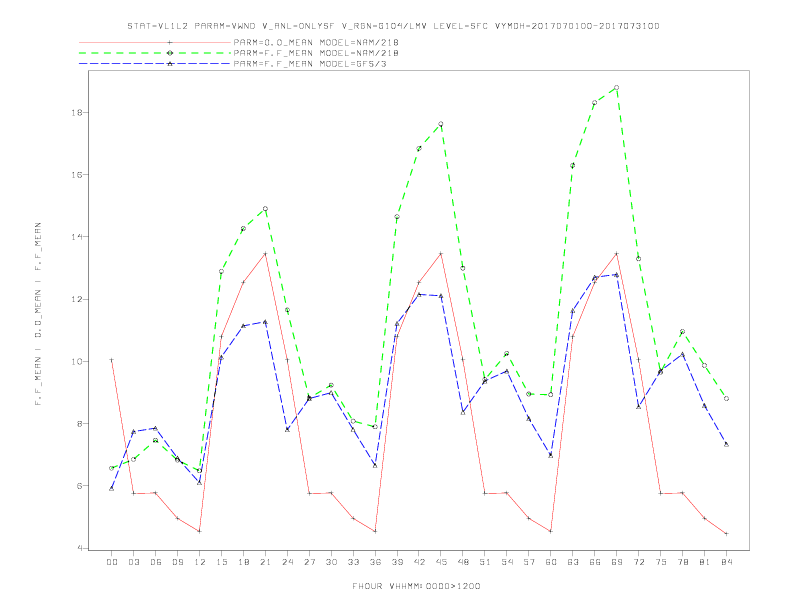The image size is (792, 612).
Task: Click the green dashed line sample in legend
Action: (x=155, y=53)
